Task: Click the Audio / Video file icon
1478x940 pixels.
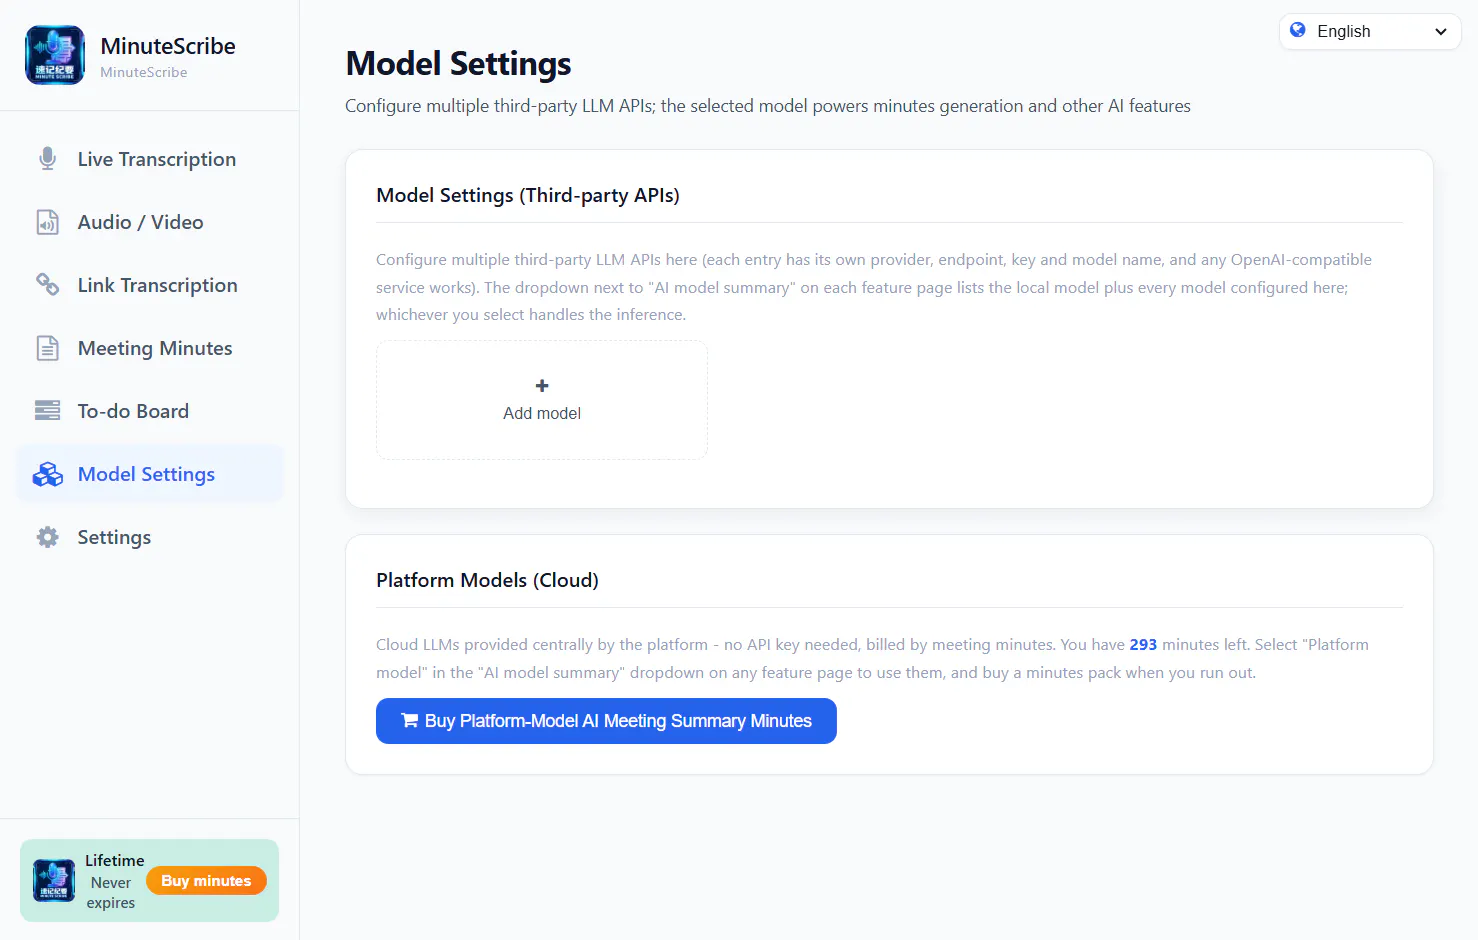Action: (x=47, y=222)
